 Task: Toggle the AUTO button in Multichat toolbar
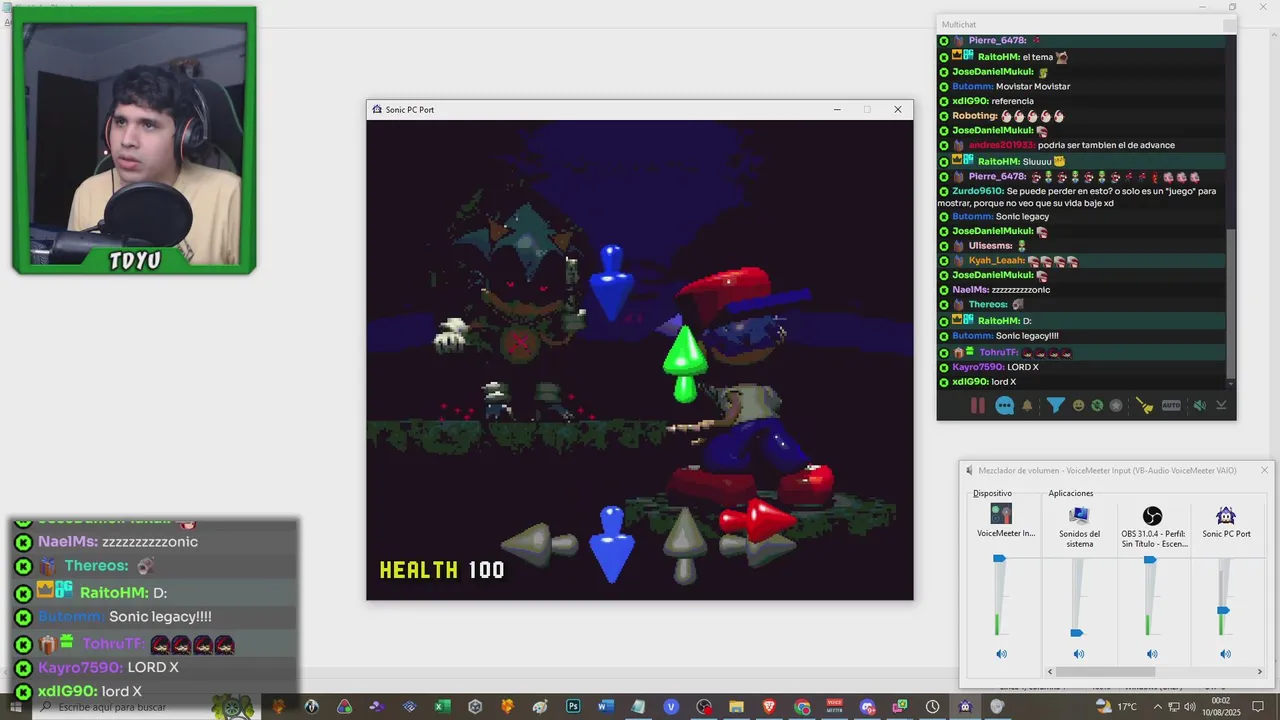(x=1171, y=405)
